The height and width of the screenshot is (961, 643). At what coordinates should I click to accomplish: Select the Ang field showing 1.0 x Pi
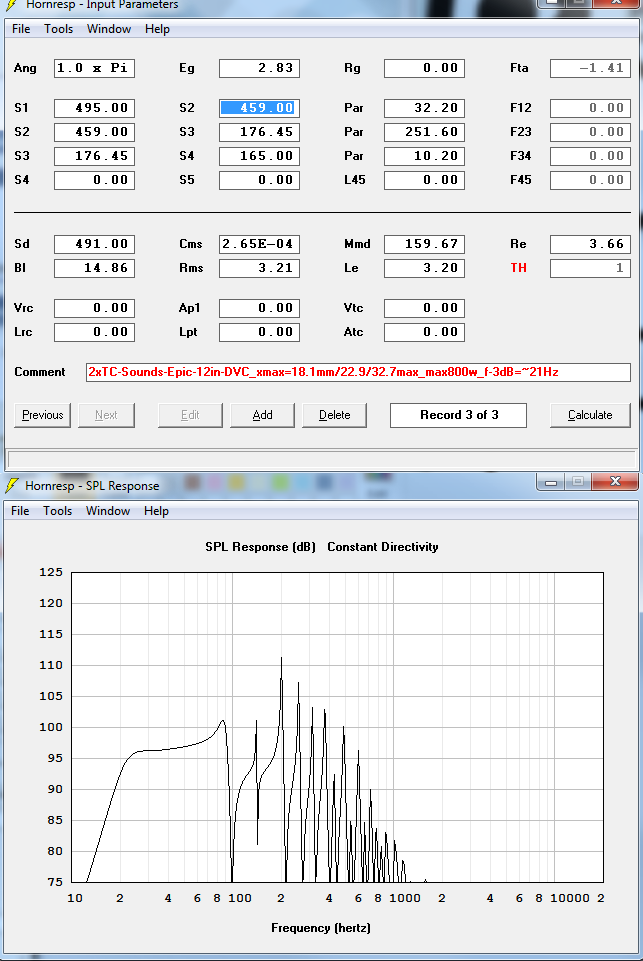click(94, 68)
